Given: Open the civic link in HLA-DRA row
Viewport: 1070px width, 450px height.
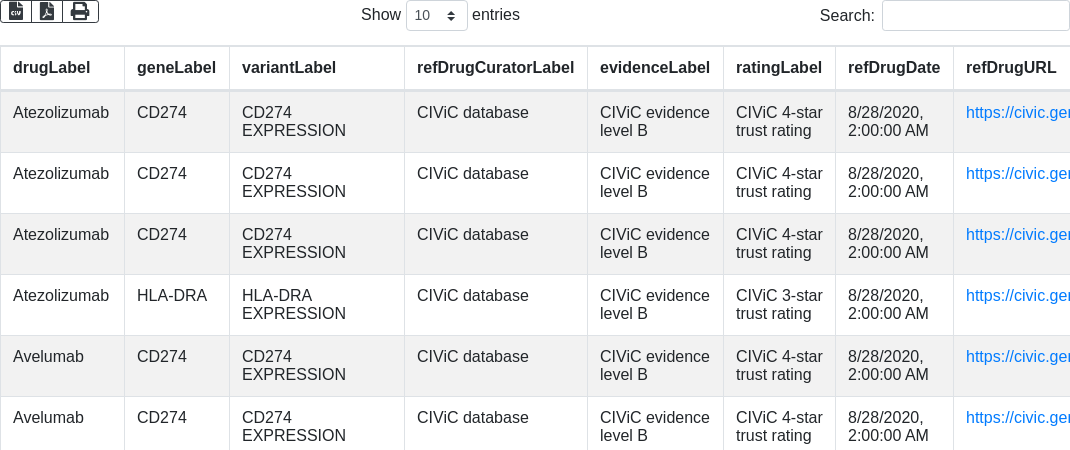Looking at the screenshot, I should (x=1017, y=296).
